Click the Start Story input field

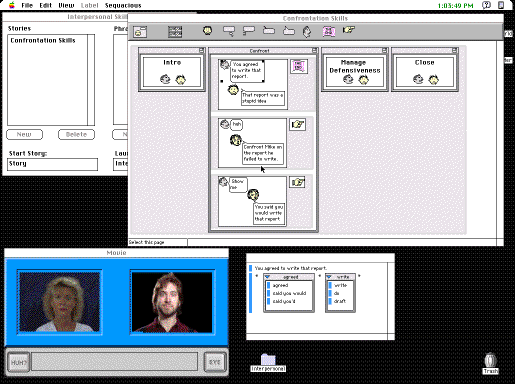click(52, 164)
